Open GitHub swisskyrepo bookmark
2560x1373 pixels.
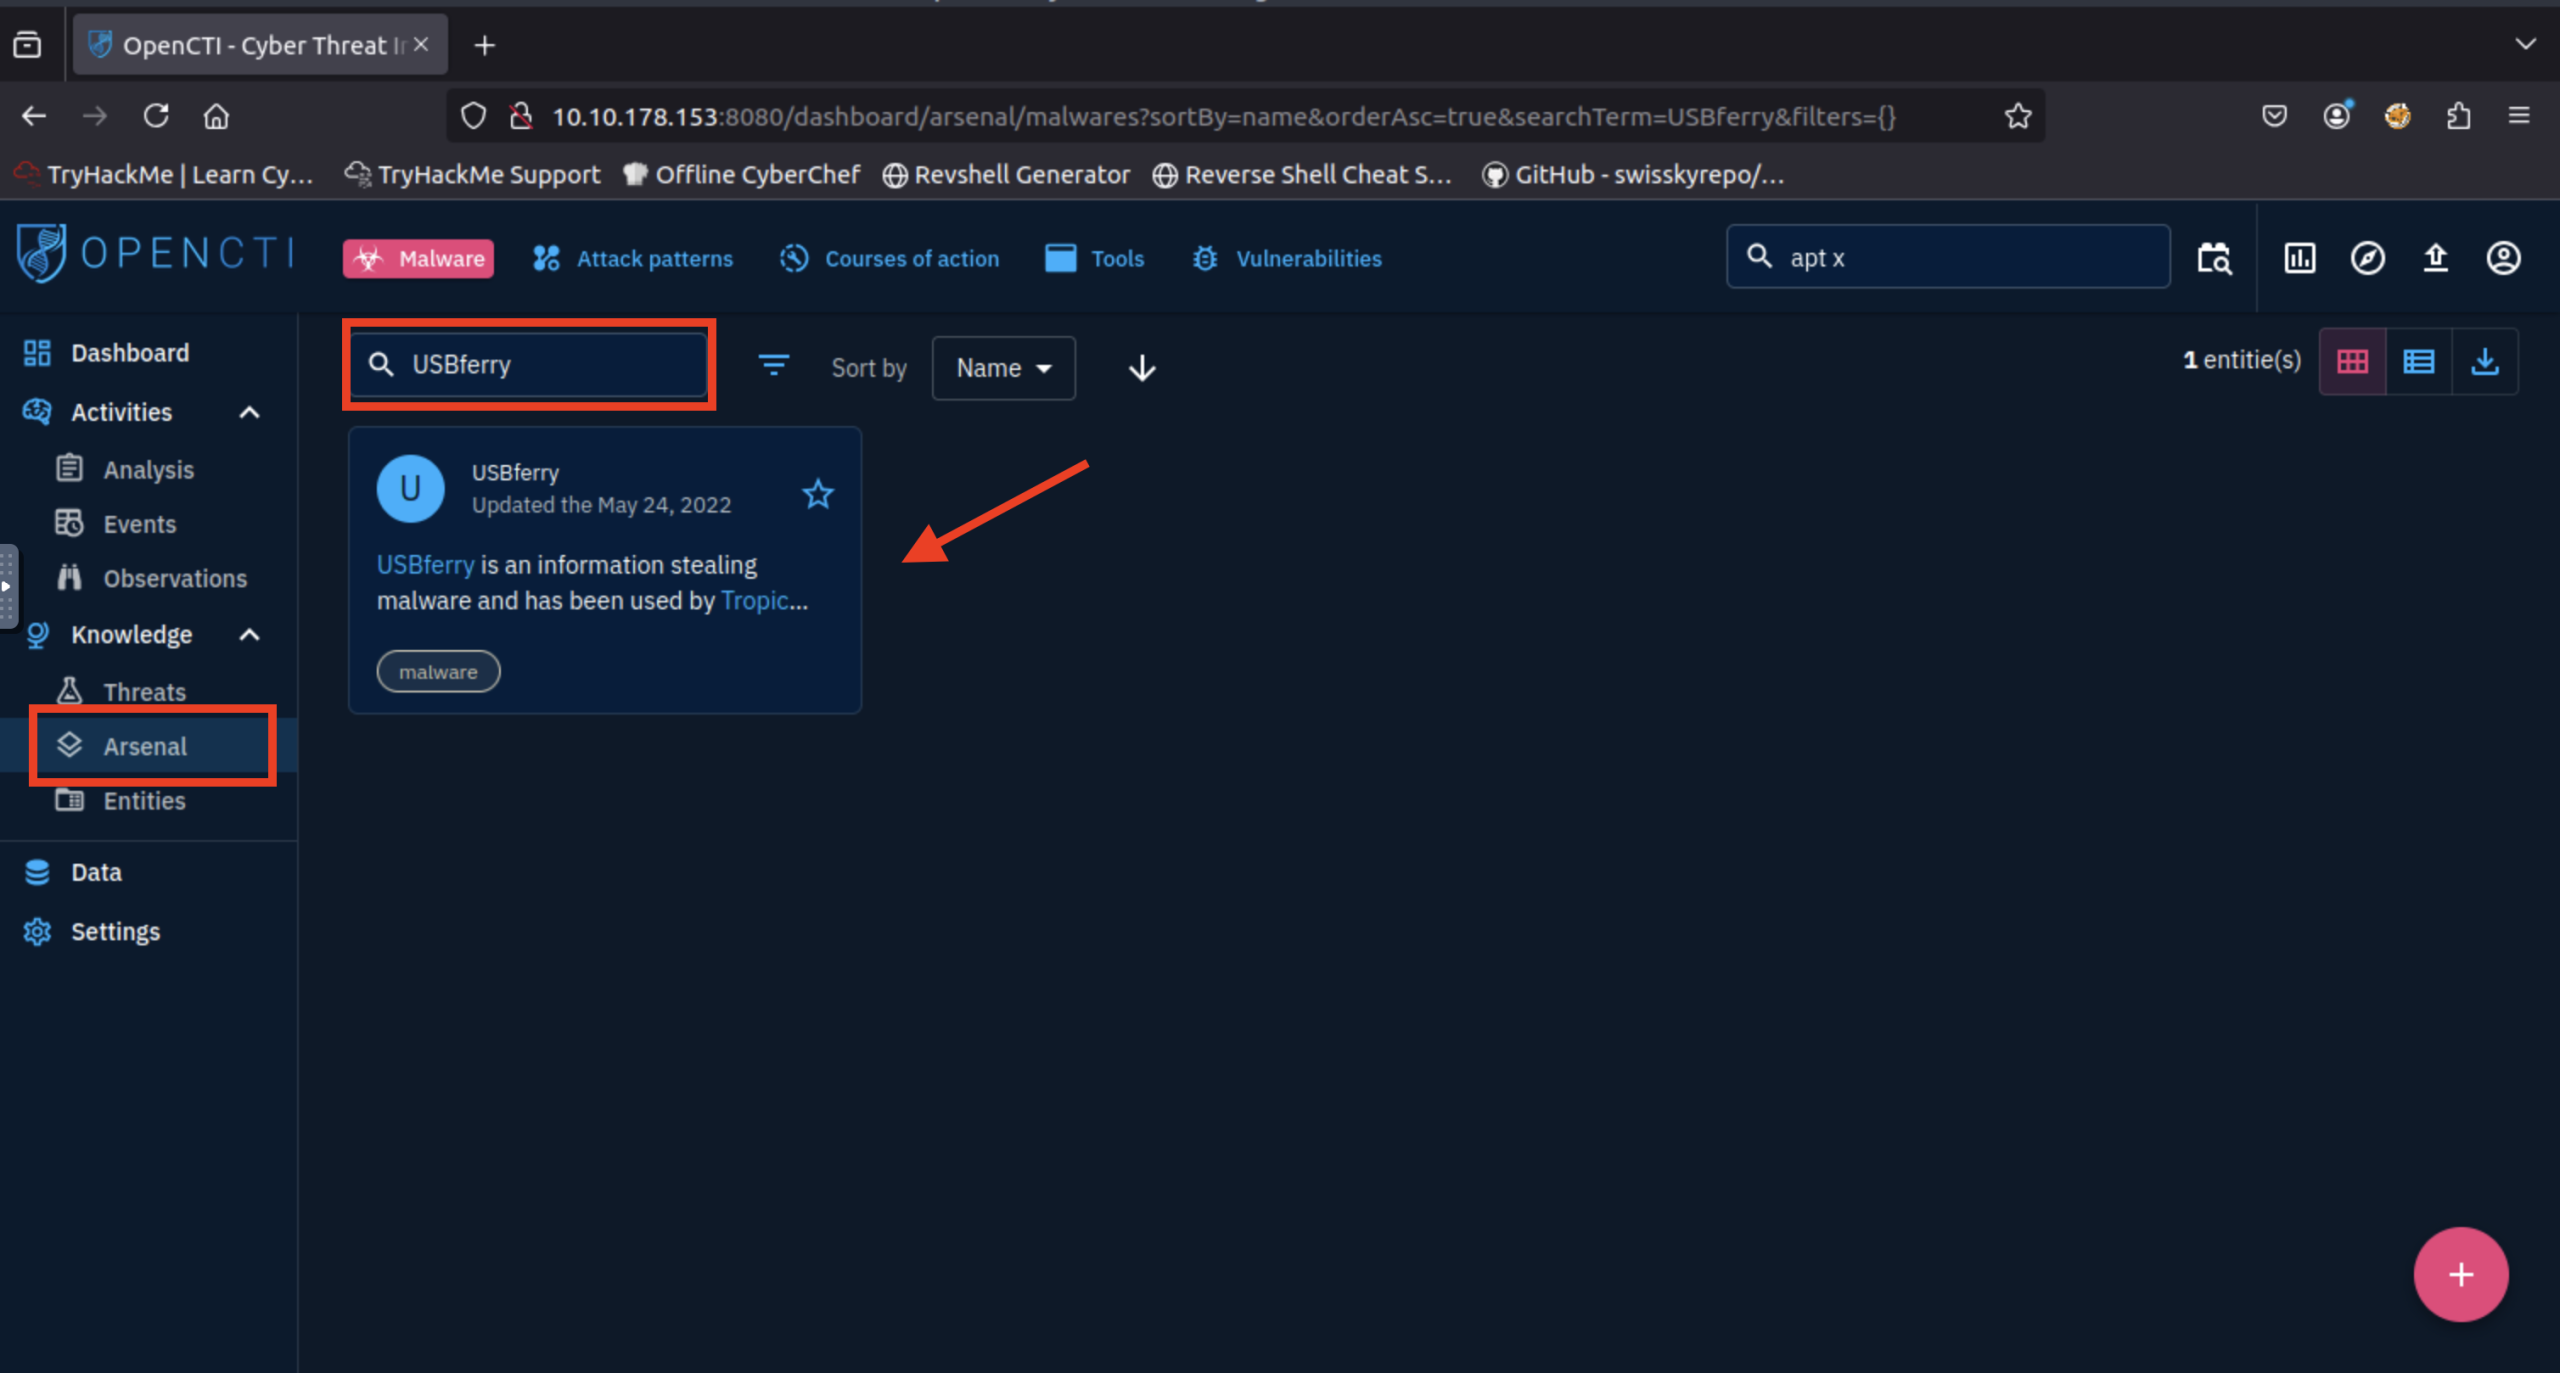(x=1634, y=174)
